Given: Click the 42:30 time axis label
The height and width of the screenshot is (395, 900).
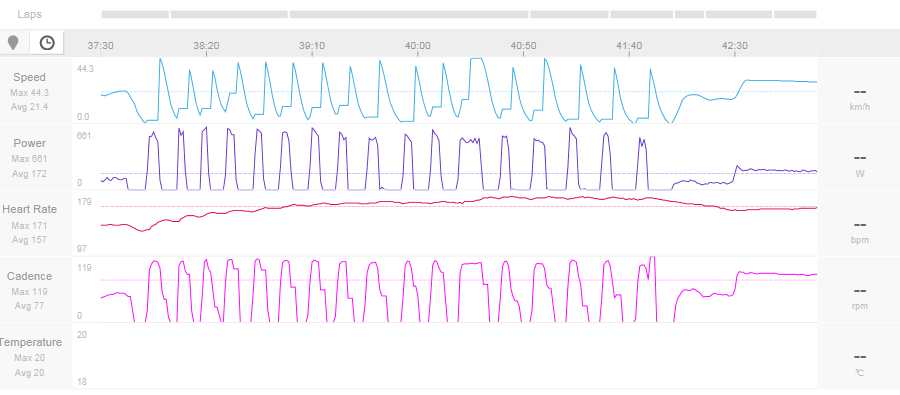Looking at the screenshot, I should (x=735, y=45).
